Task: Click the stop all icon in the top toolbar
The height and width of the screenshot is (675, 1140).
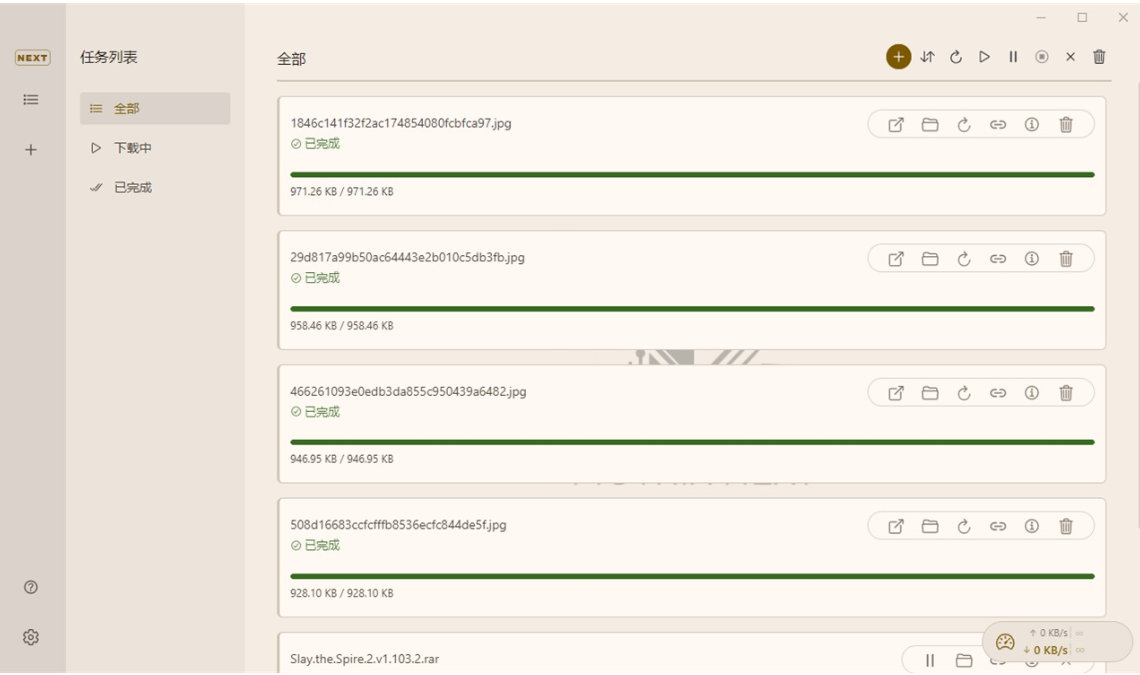Action: coord(1042,57)
